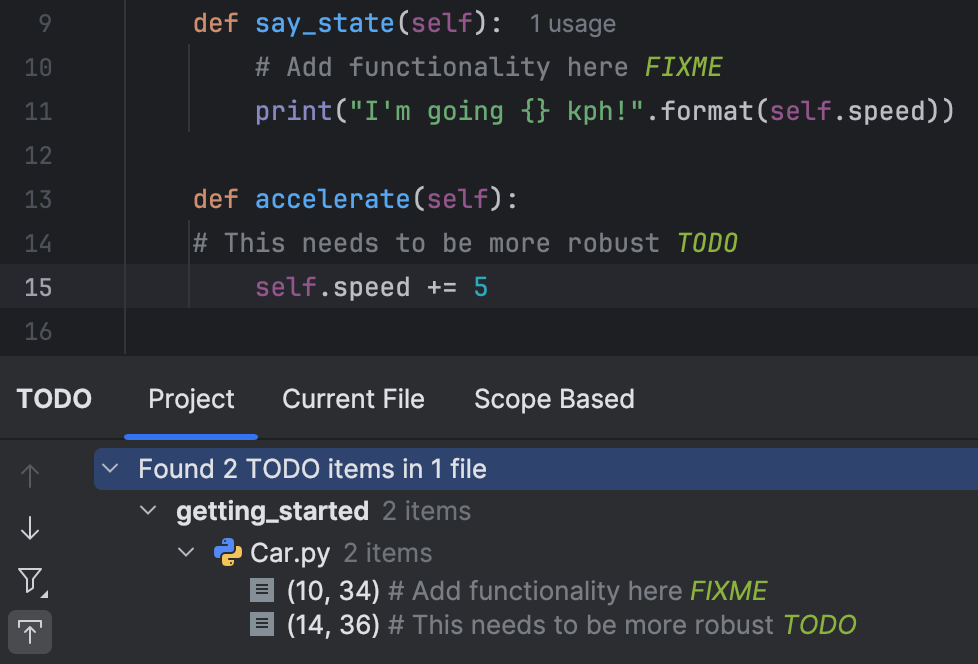
Task: Collapse the Car.py tree node
Action: pos(185,552)
